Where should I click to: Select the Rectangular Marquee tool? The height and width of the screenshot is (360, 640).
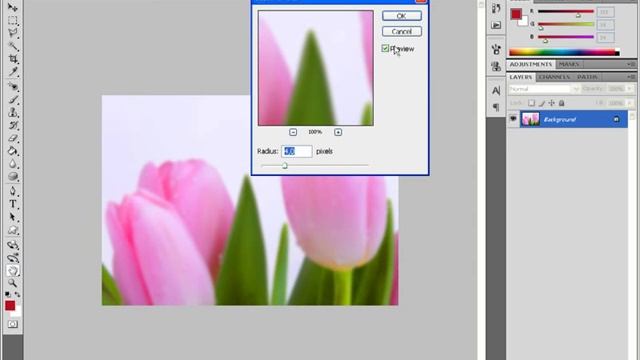[x=13, y=20]
